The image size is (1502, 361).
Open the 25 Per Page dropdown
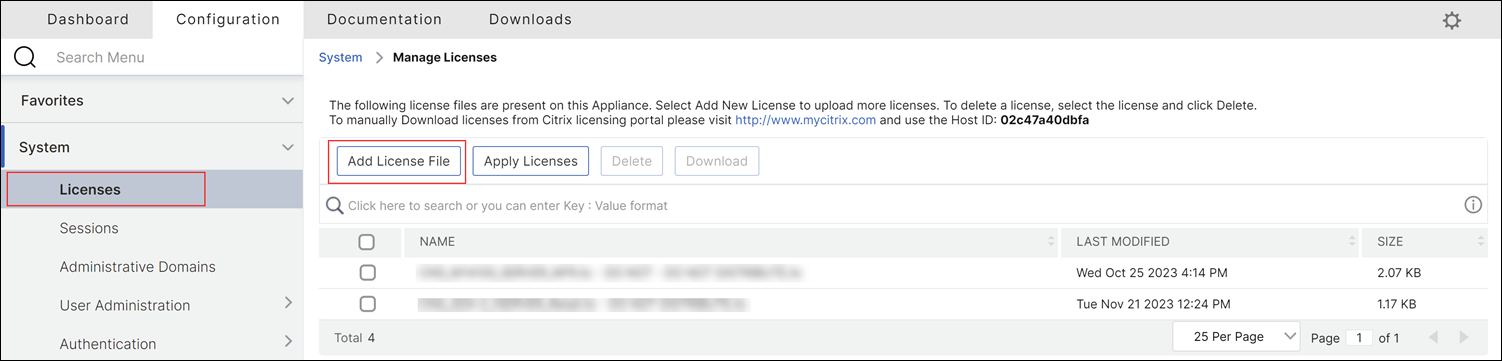pyautogui.click(x=1236, y=337)
